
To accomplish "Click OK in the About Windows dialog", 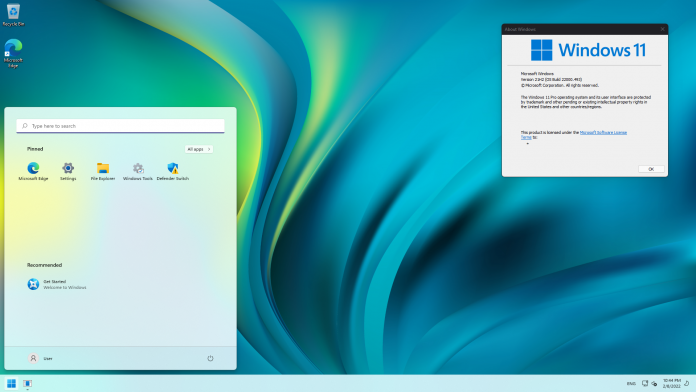I will click(651, 169).
